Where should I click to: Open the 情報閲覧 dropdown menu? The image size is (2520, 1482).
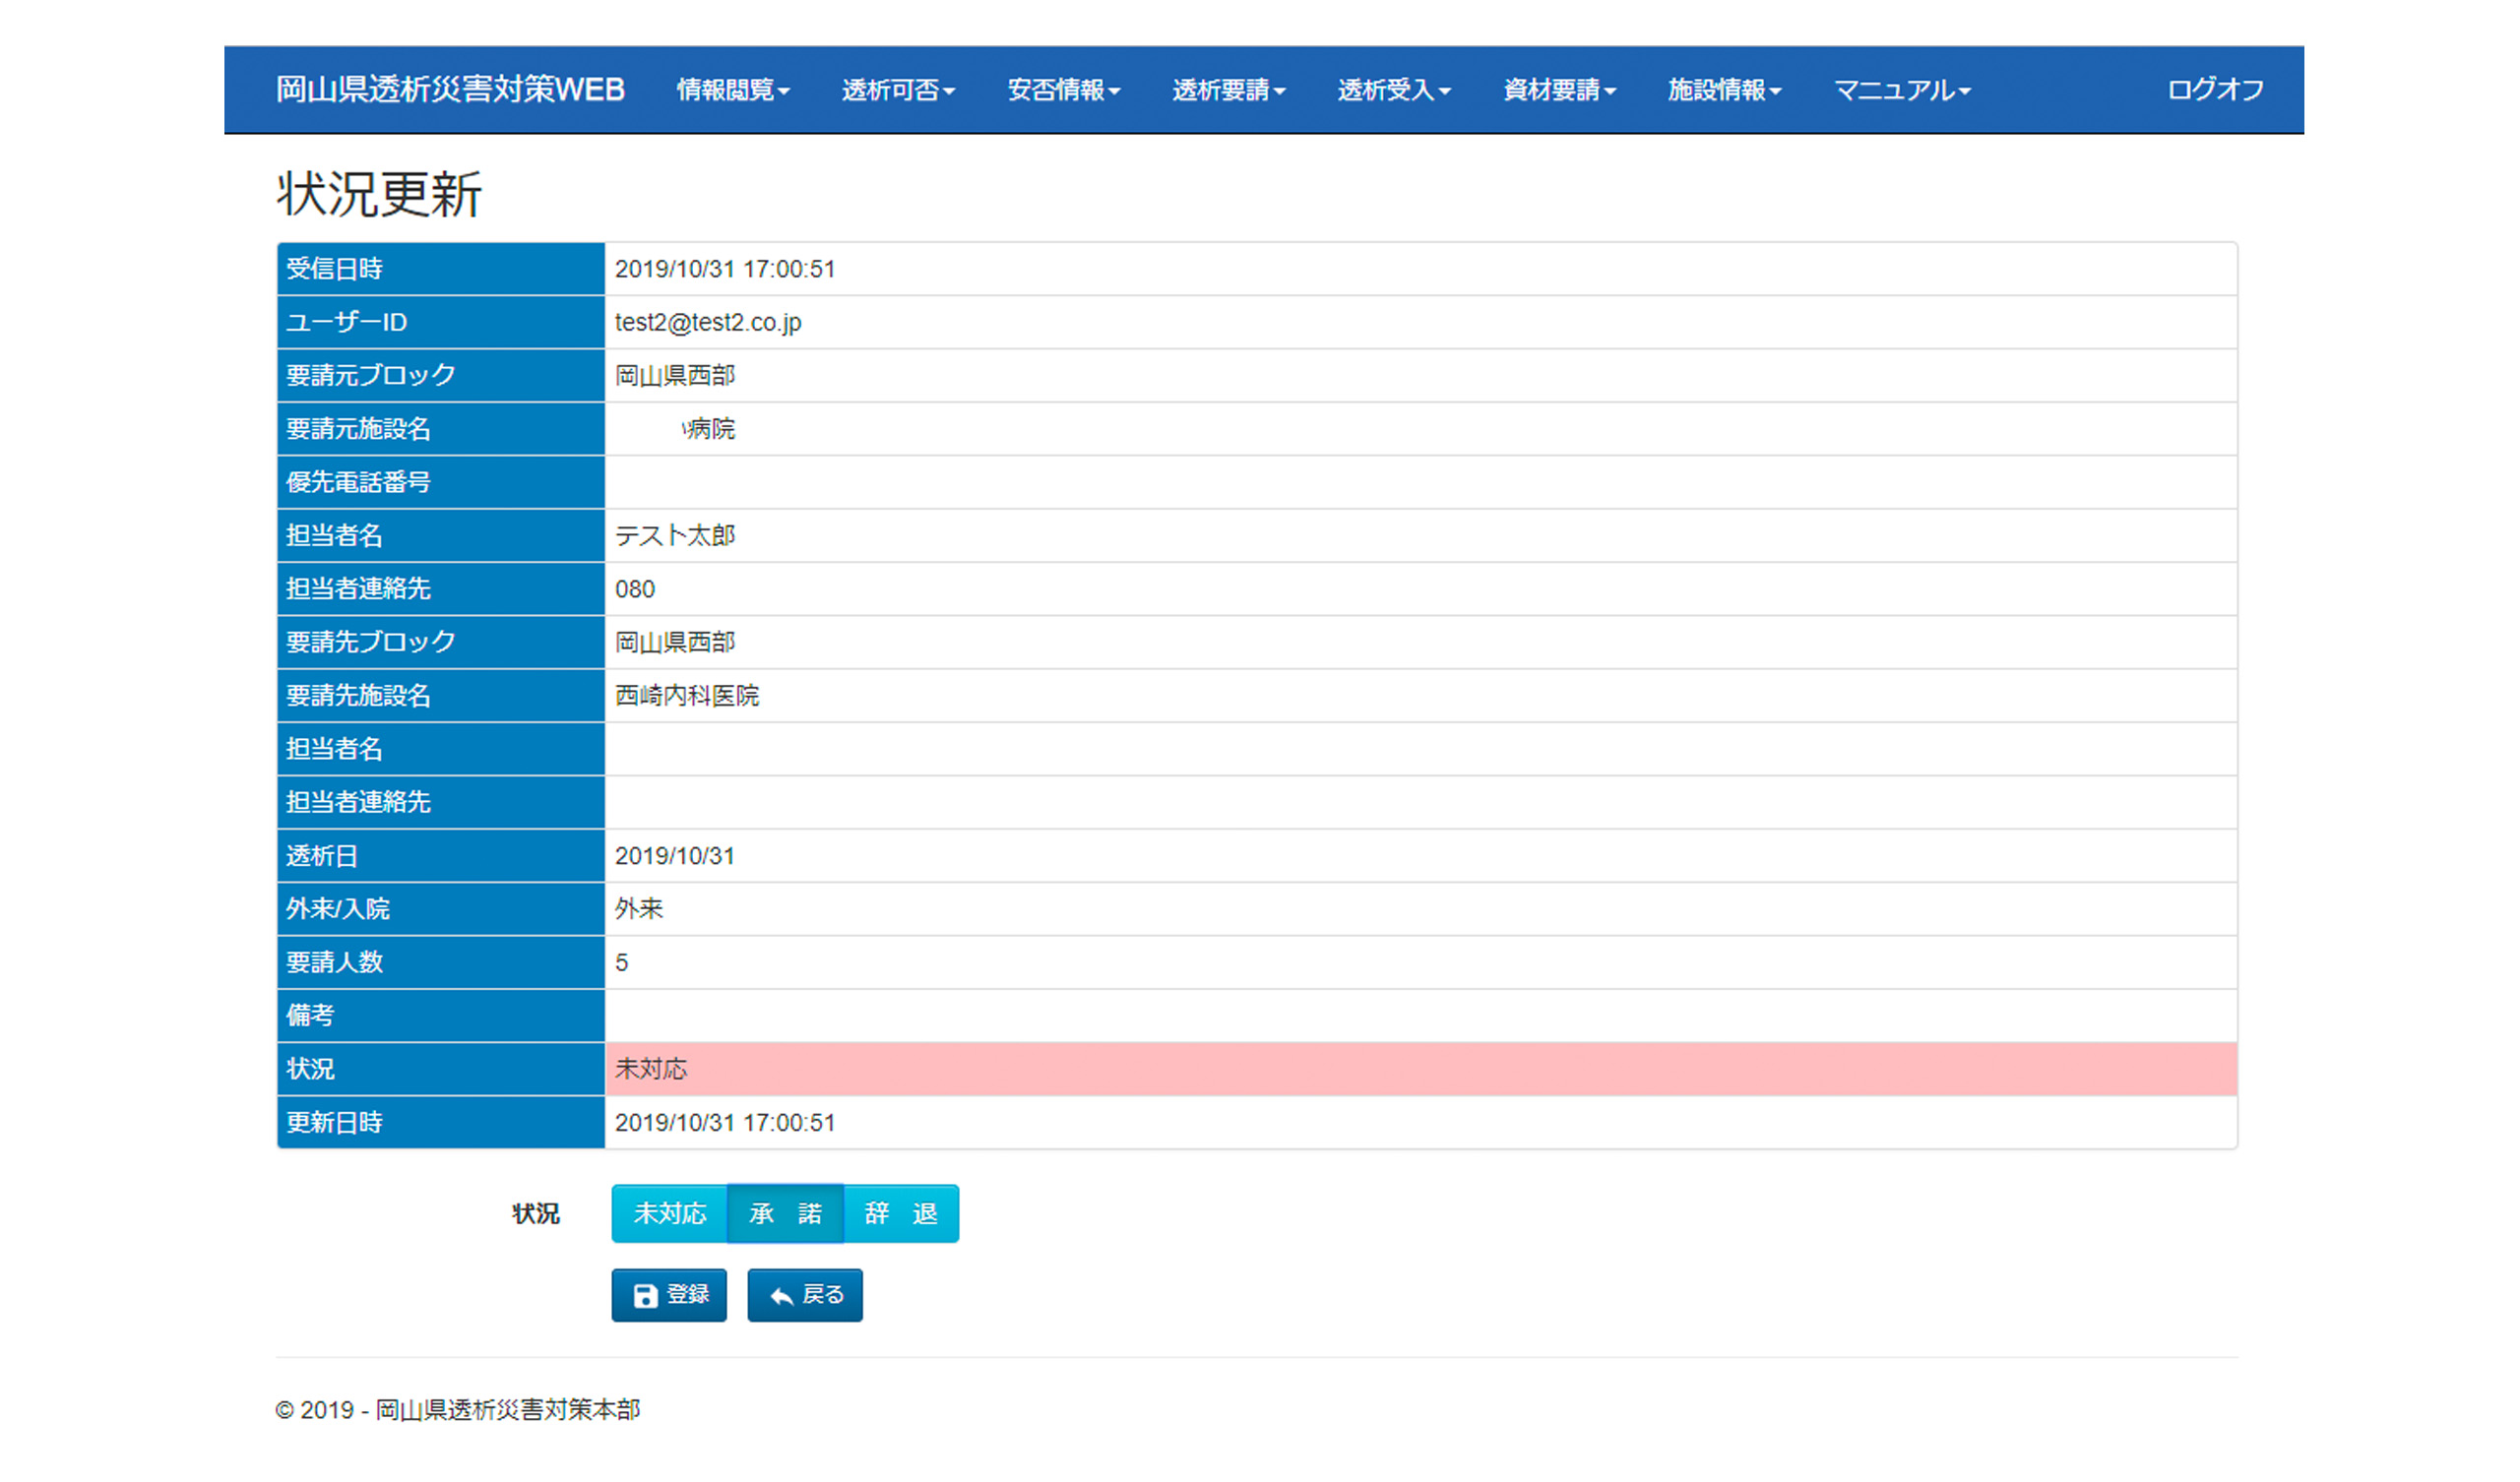732,90
